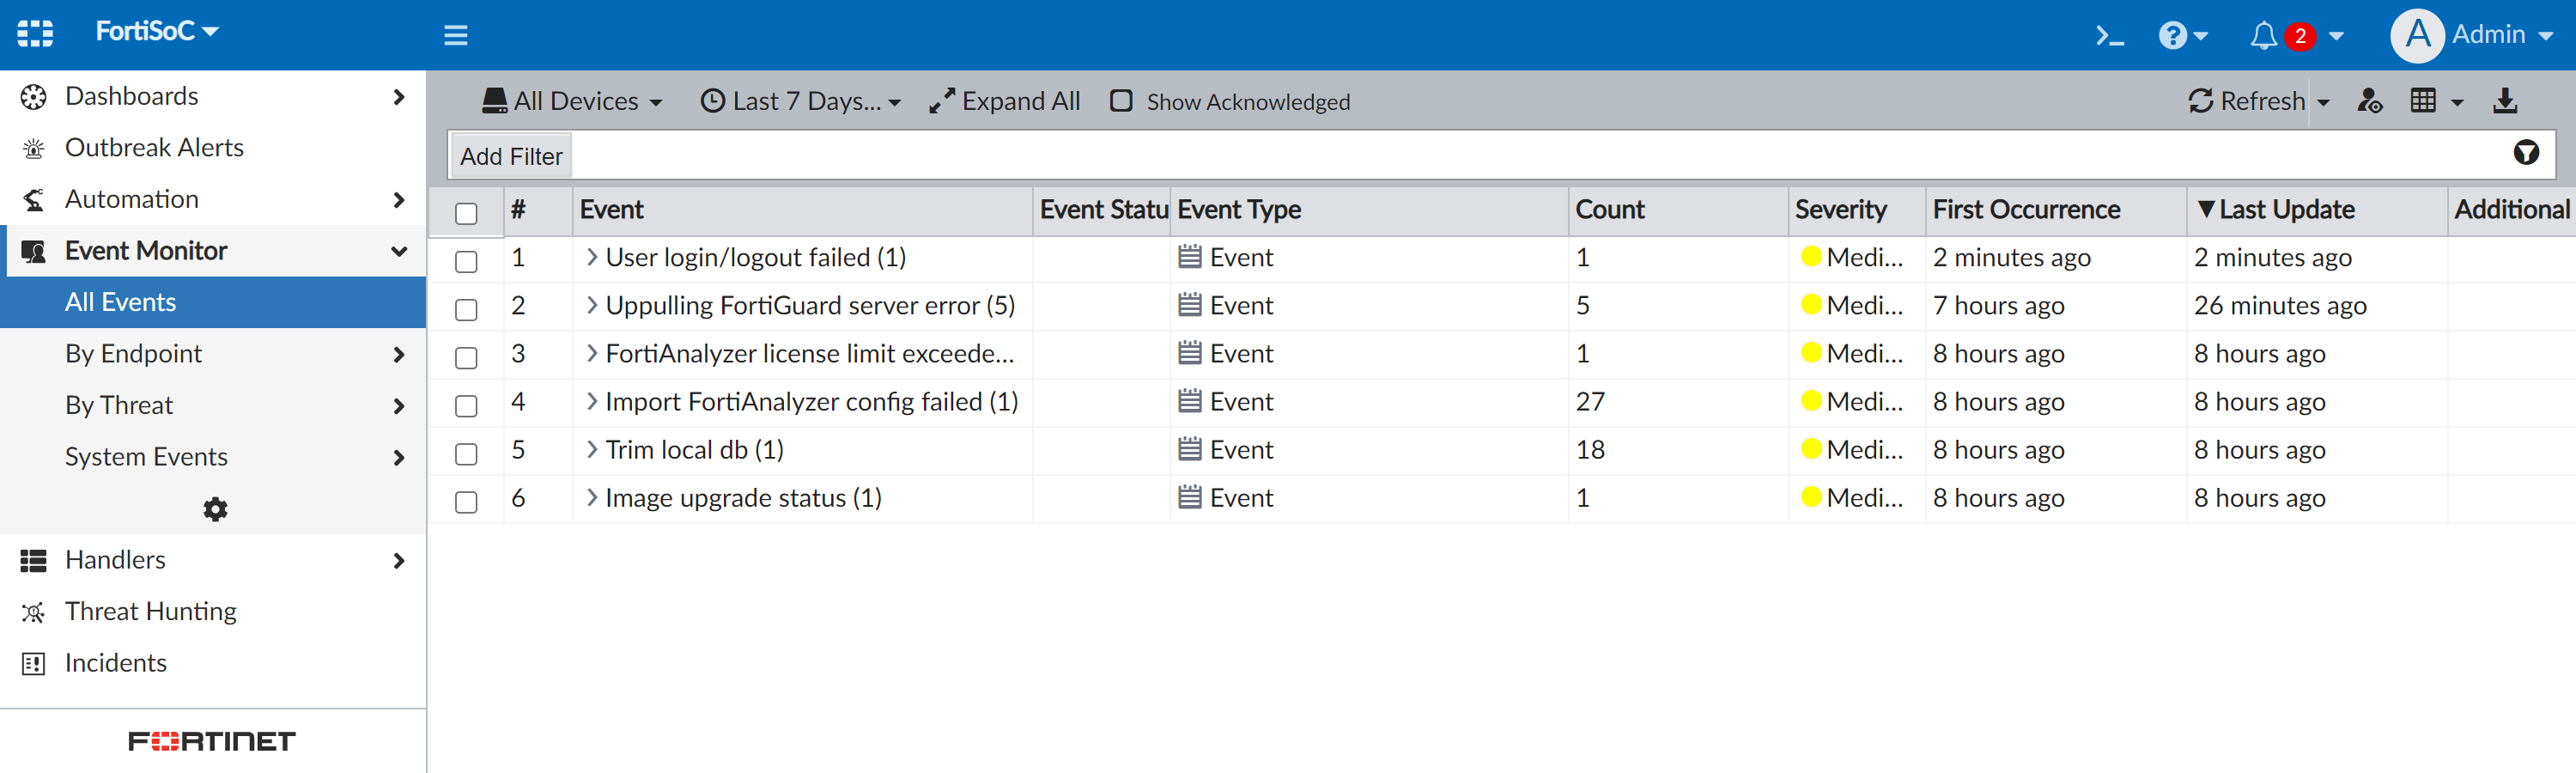Screen dimensions: 2576x773
Task: Click the user-assignment icon next to Refresh
Action: [x=2371, y=101]
